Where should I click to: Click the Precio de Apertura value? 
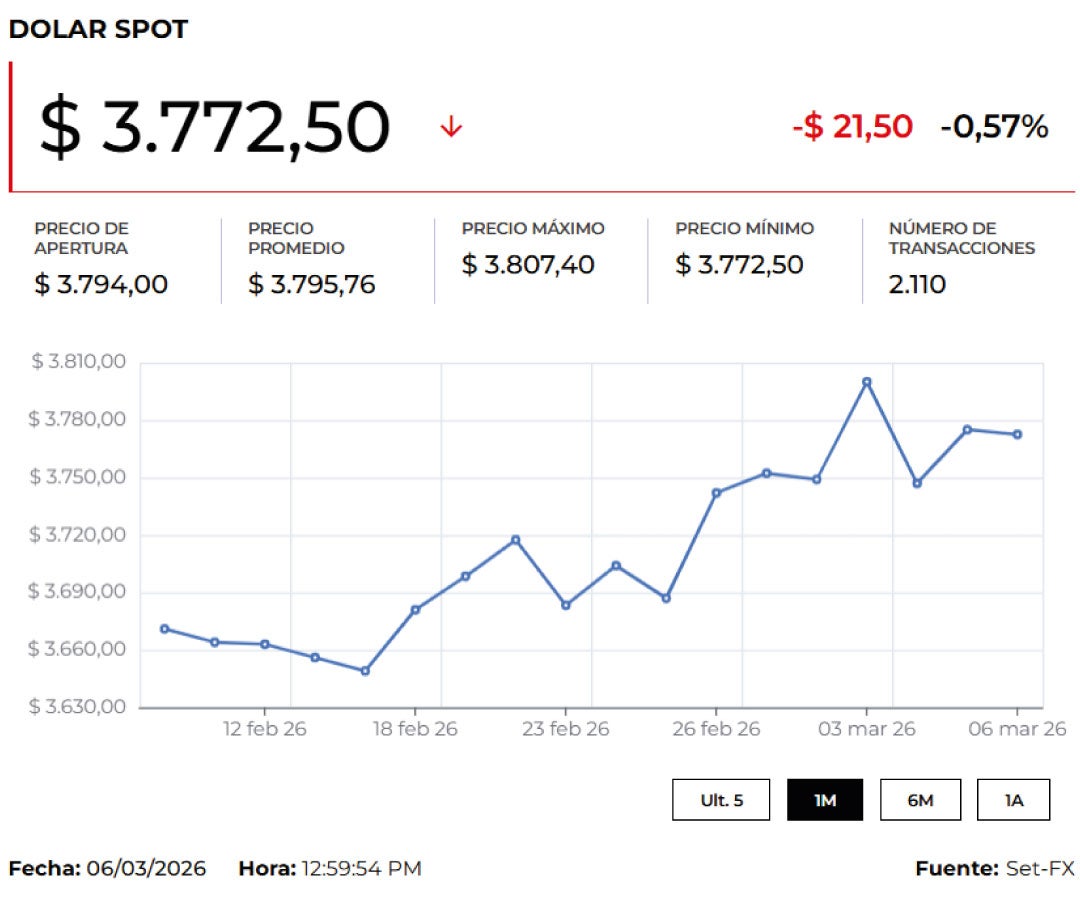tap(101, 285)
